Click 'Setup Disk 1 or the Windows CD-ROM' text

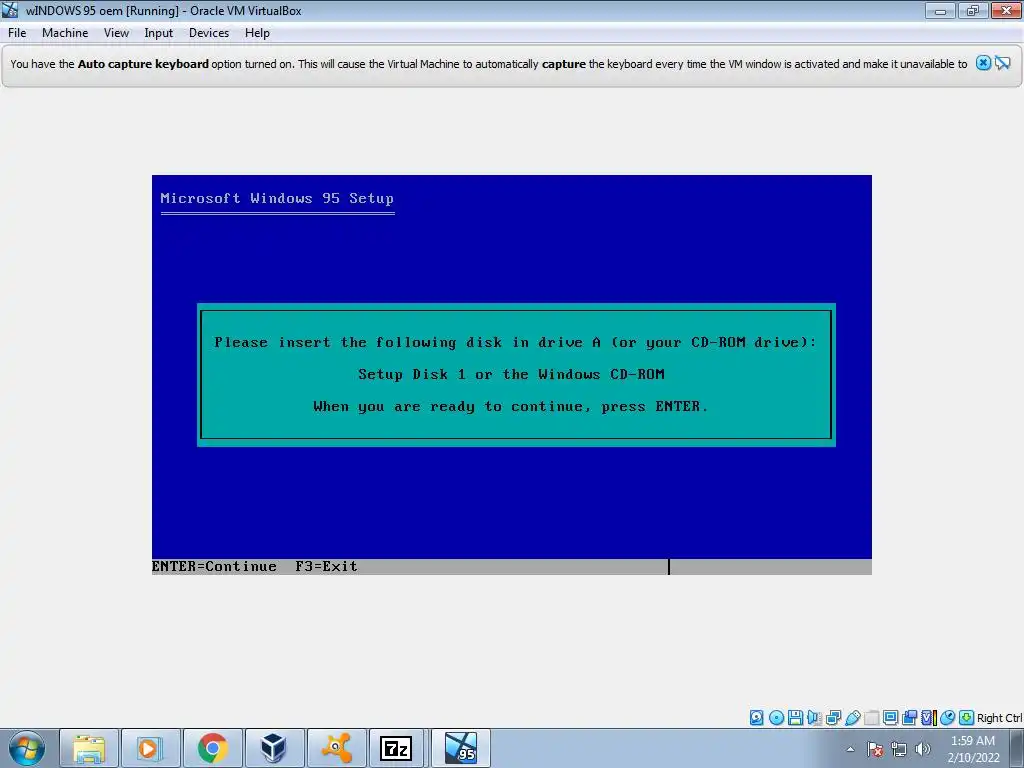point(511,374)
